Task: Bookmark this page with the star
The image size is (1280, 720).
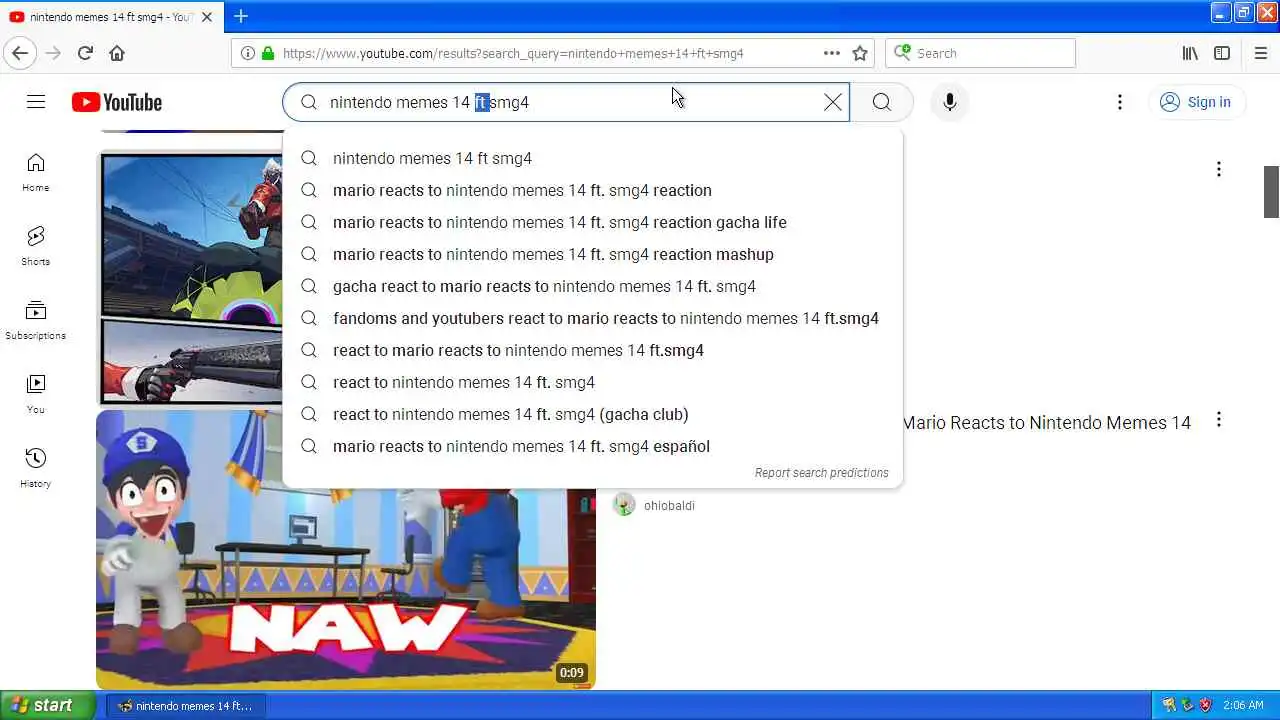Action: (x=860, y=53)
